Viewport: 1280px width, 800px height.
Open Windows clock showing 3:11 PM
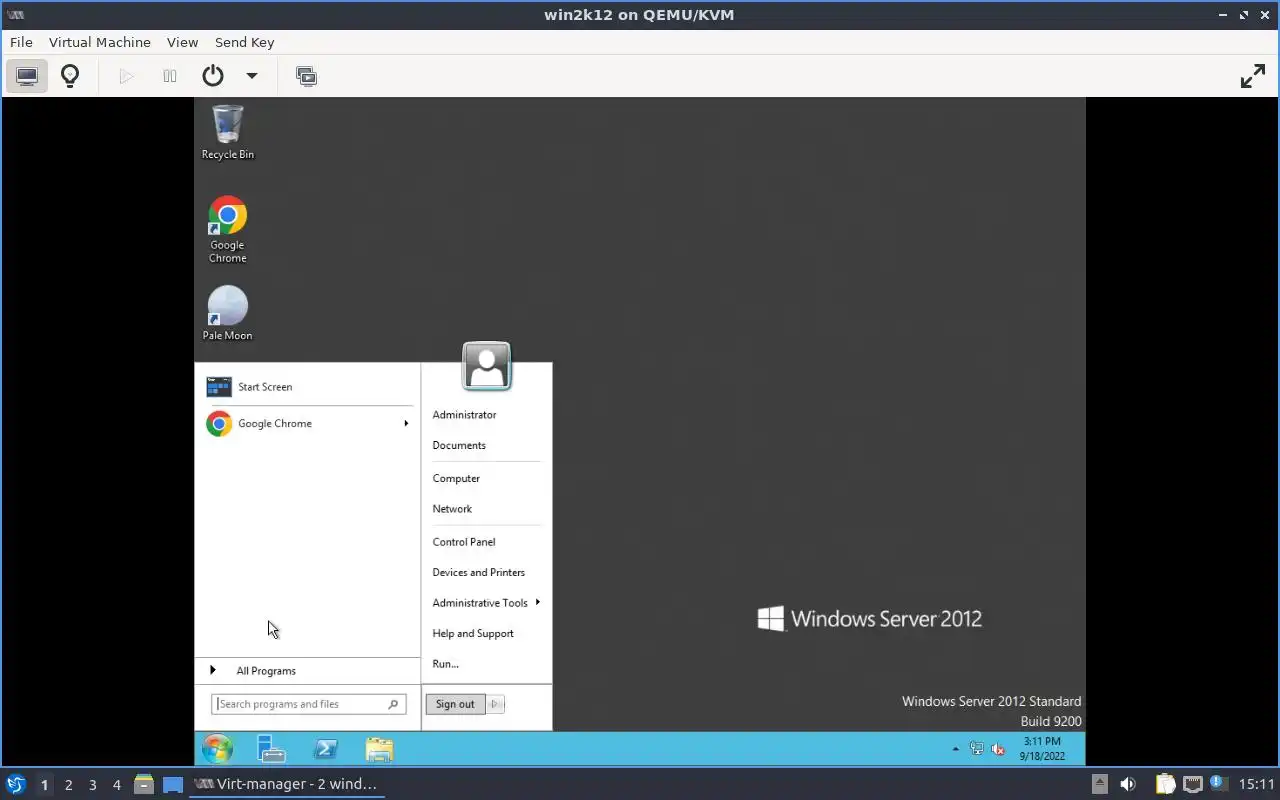click(x=1042, y=748)
